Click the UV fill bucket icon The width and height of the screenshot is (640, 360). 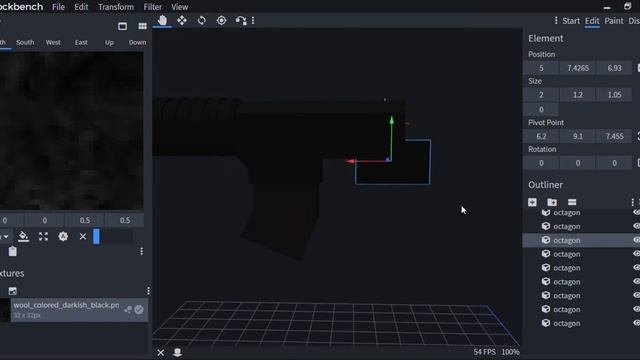23,236
